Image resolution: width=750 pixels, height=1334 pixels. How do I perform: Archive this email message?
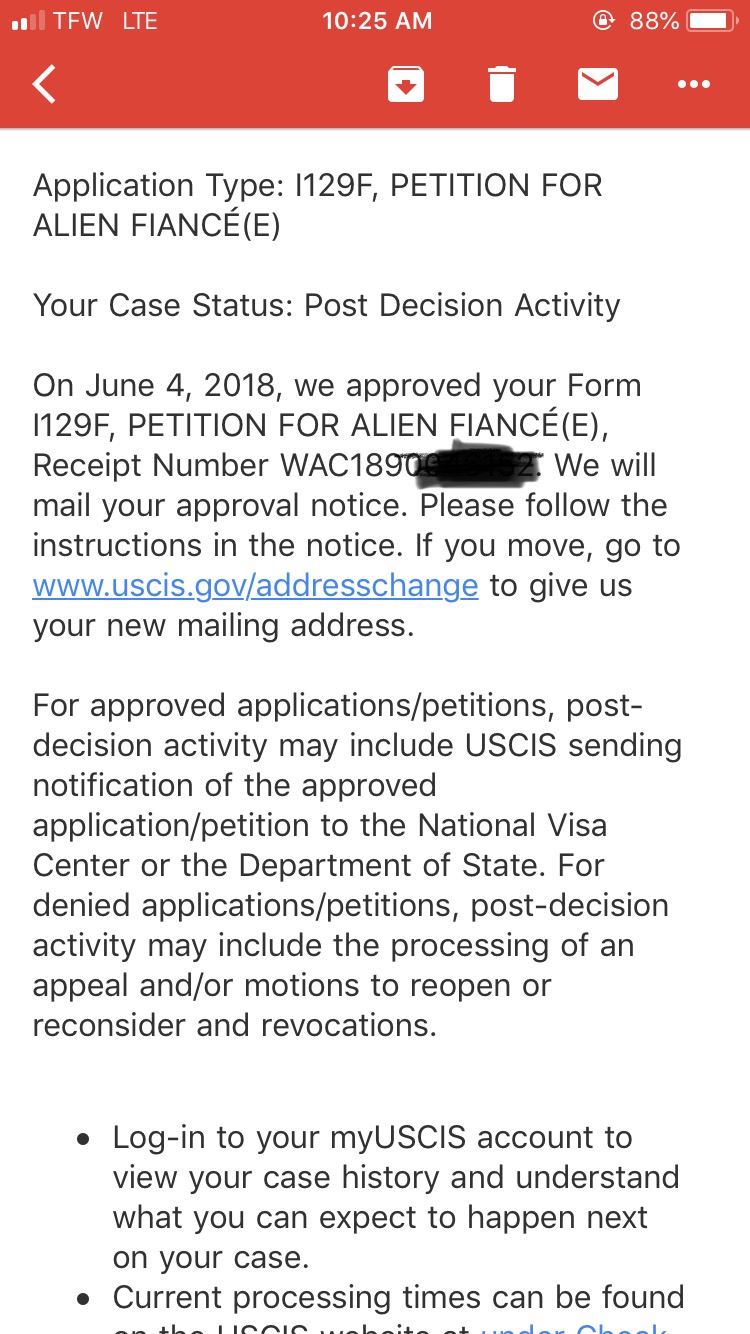point(406,85)
